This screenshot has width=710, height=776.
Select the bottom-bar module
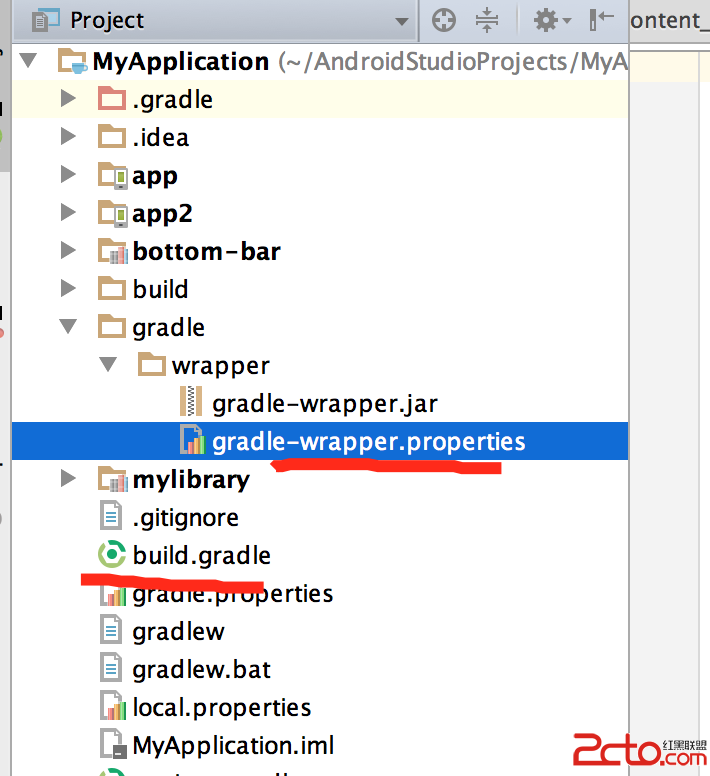(x=205, y=251)
